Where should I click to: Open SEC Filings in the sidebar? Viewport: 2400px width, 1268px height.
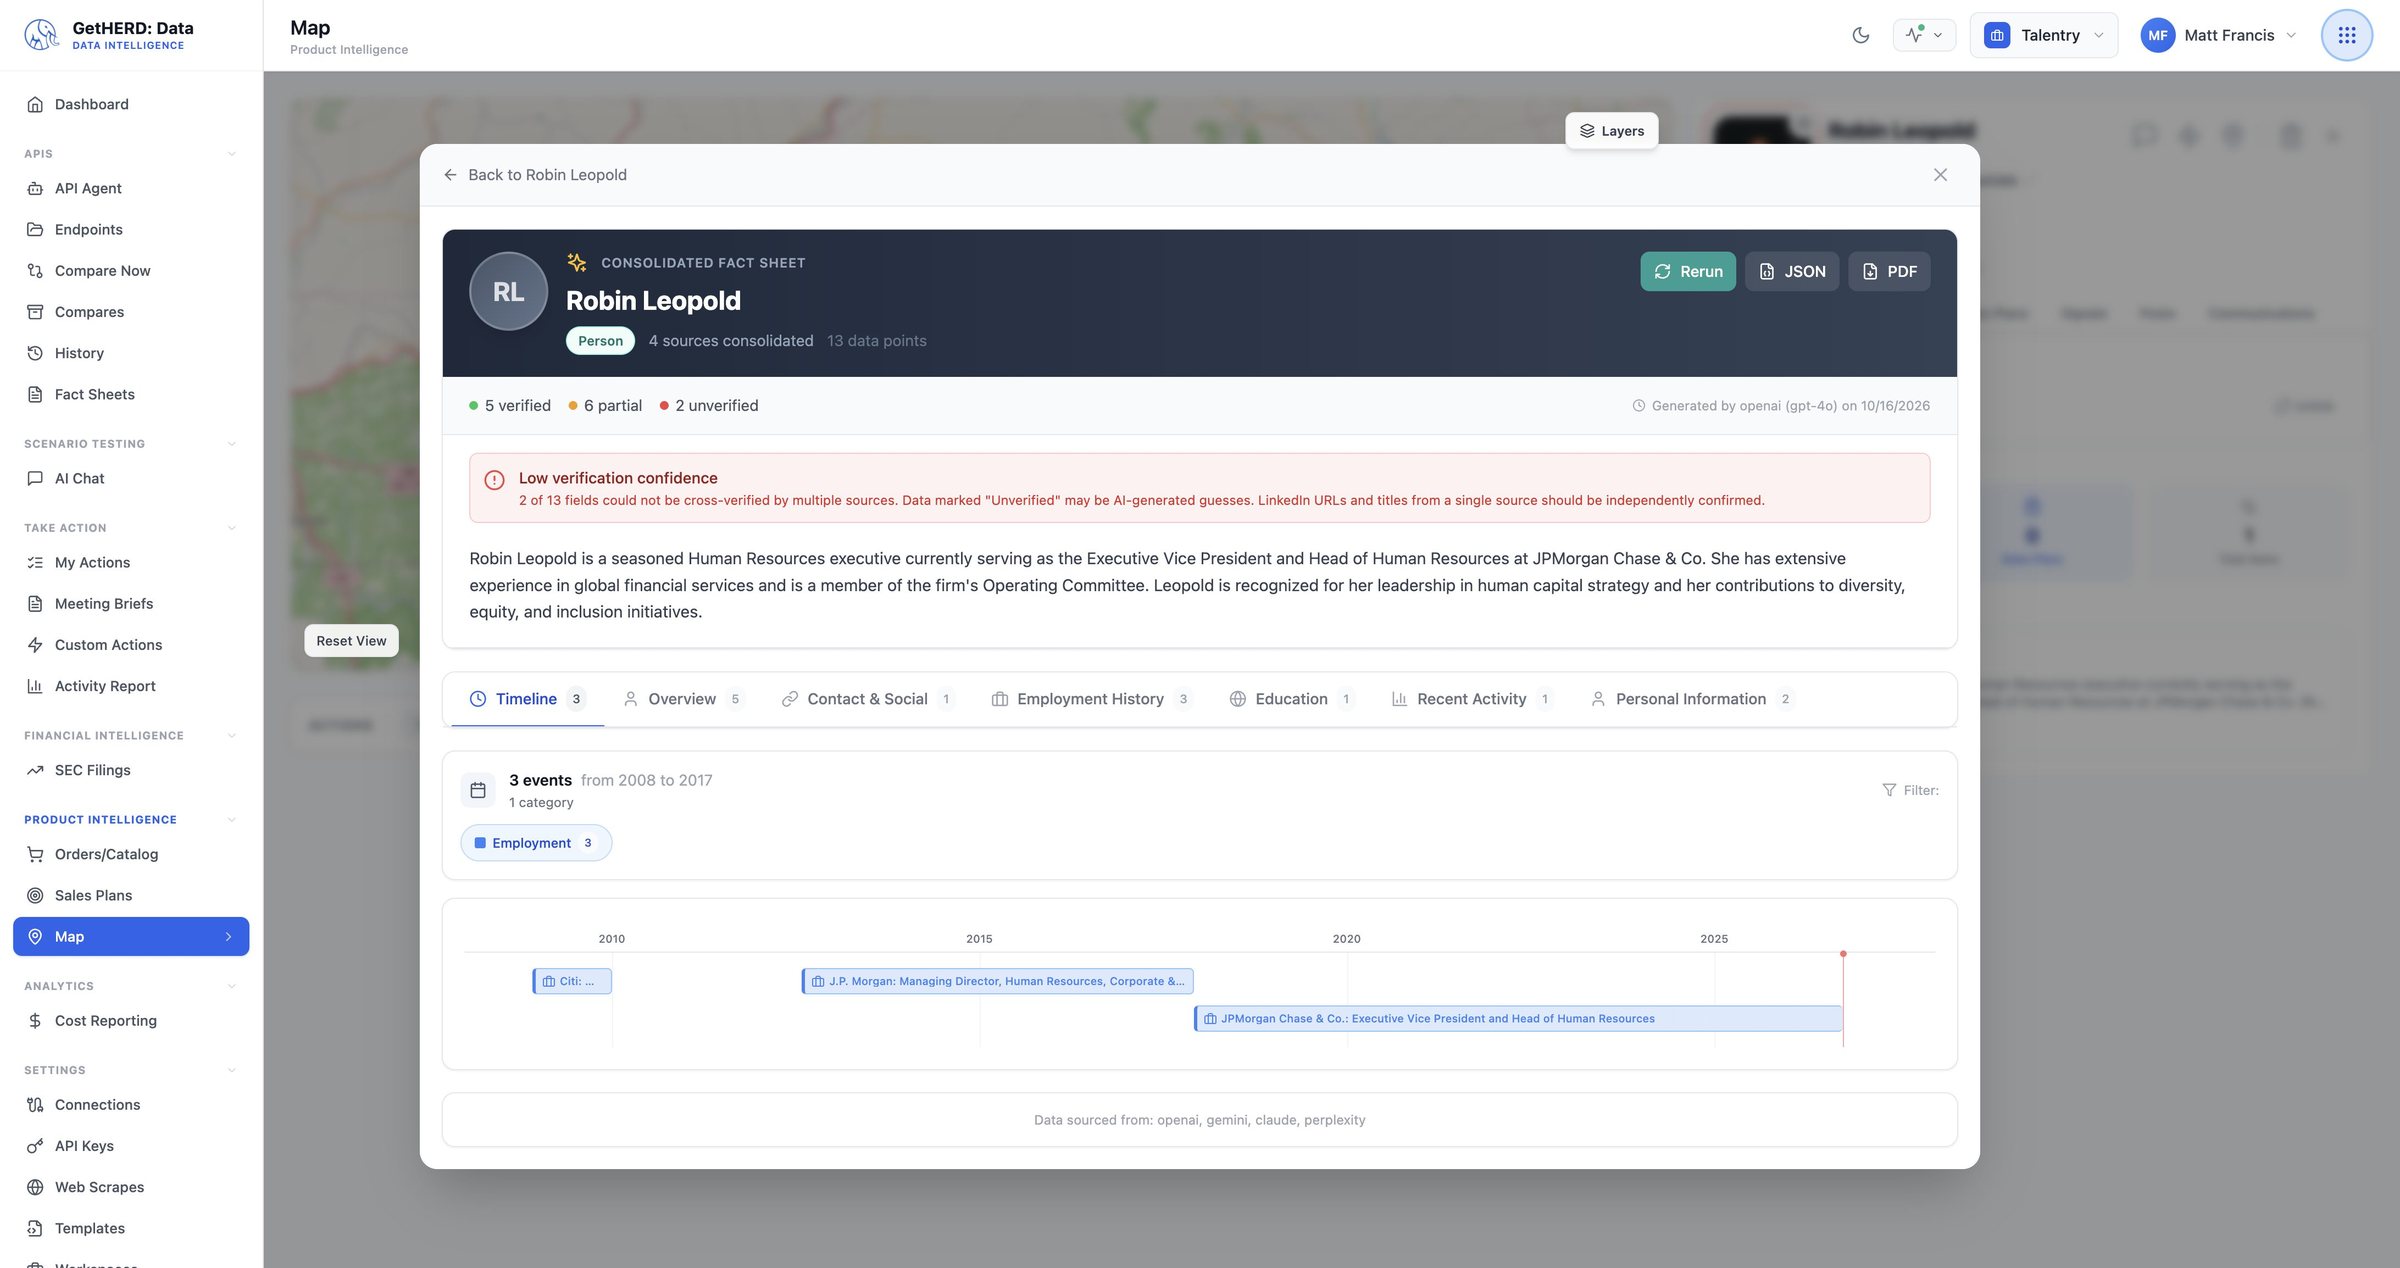[x=131, y=770]
